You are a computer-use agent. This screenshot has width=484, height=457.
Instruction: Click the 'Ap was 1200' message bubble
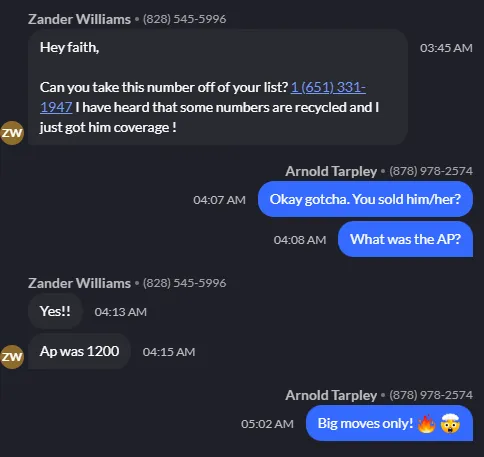pos(79,351)
